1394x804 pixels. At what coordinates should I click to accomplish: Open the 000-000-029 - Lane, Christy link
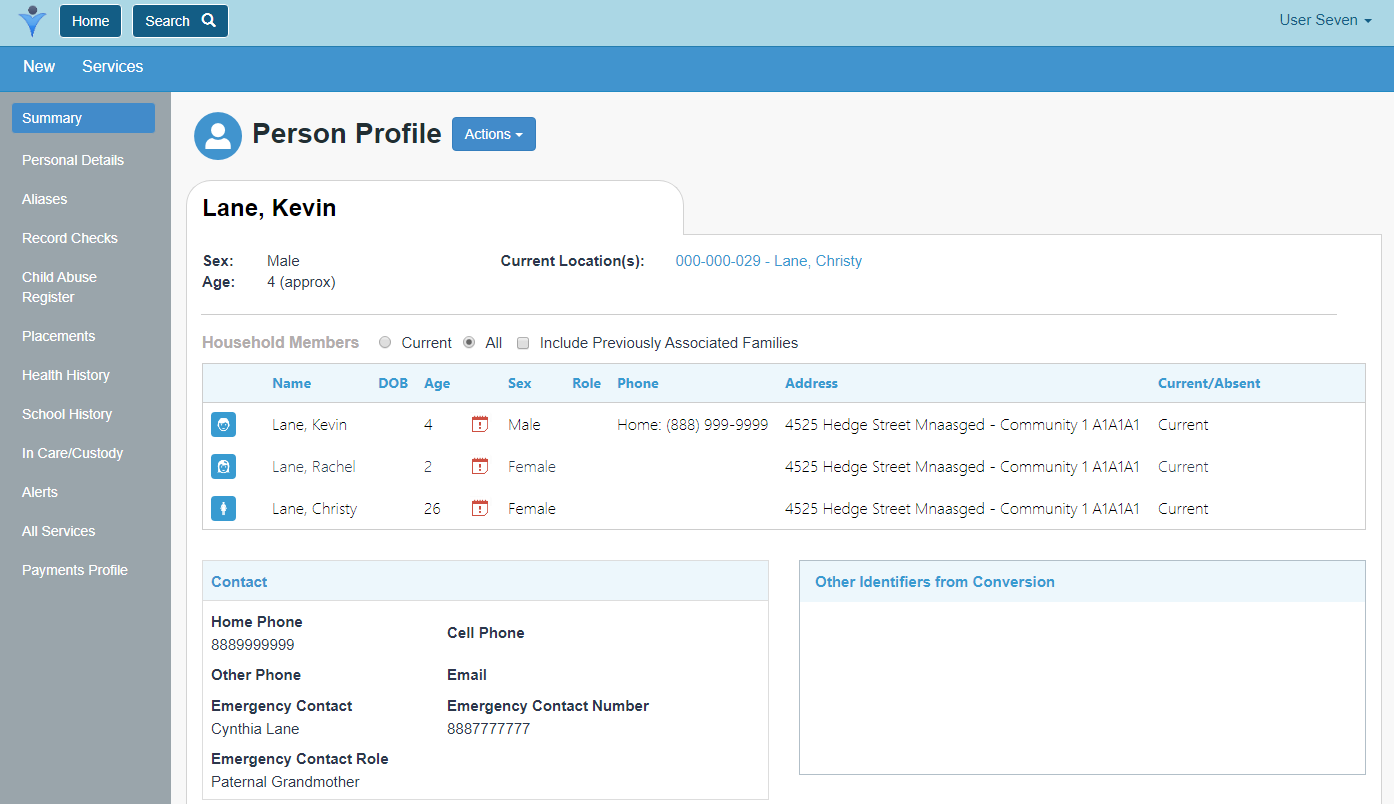click(768, 261)
